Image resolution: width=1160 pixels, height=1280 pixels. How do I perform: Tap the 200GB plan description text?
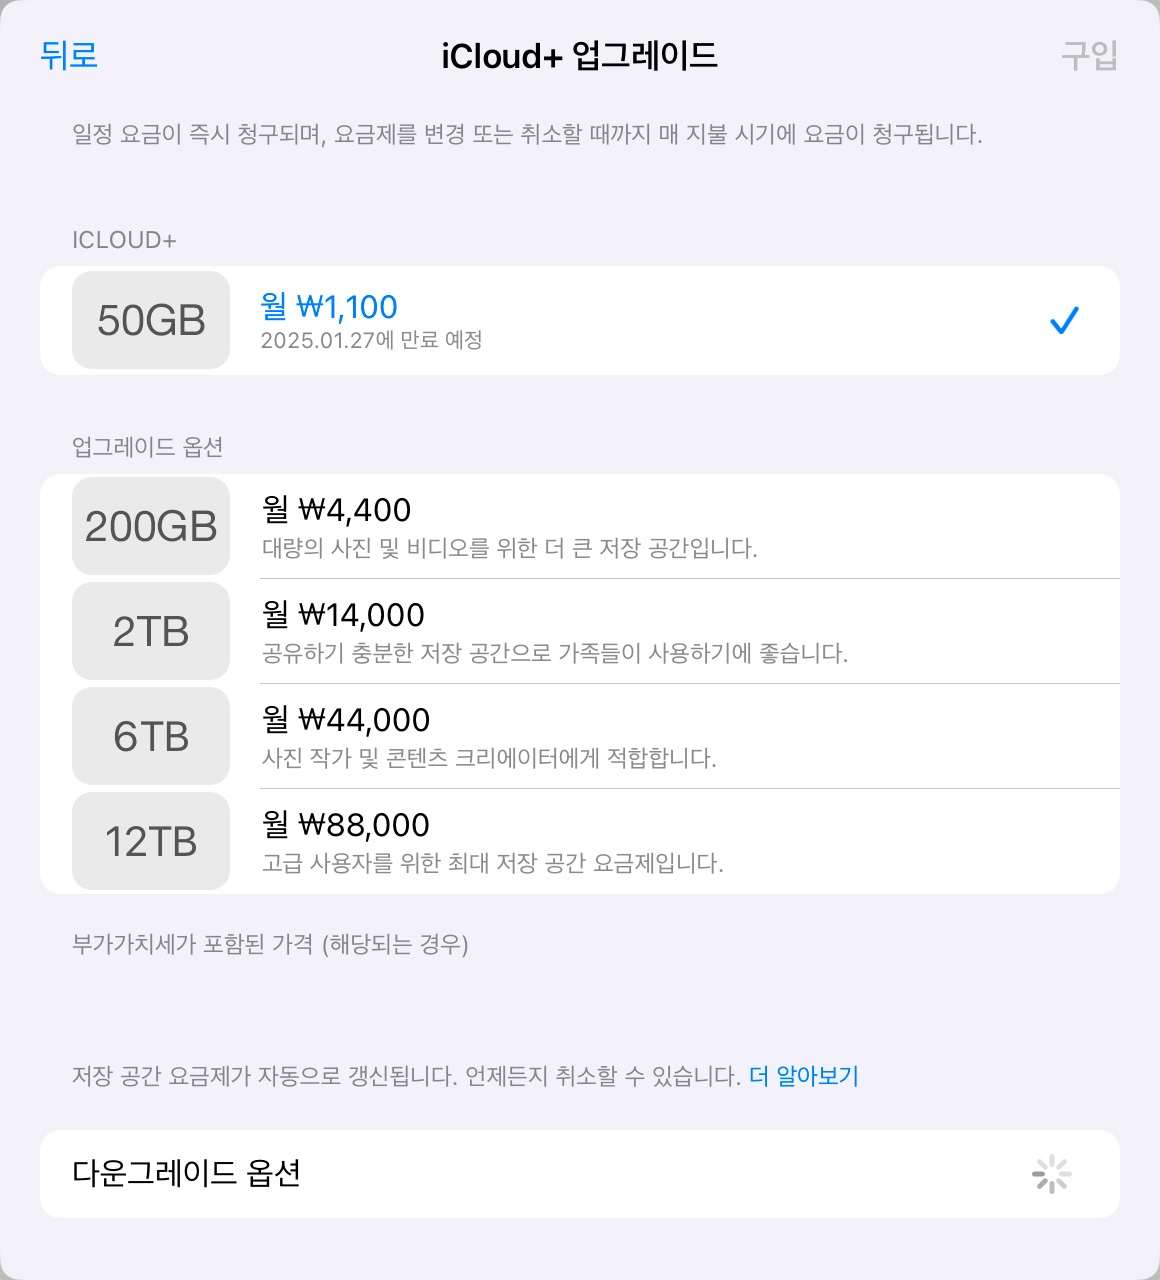coord(509,548)
